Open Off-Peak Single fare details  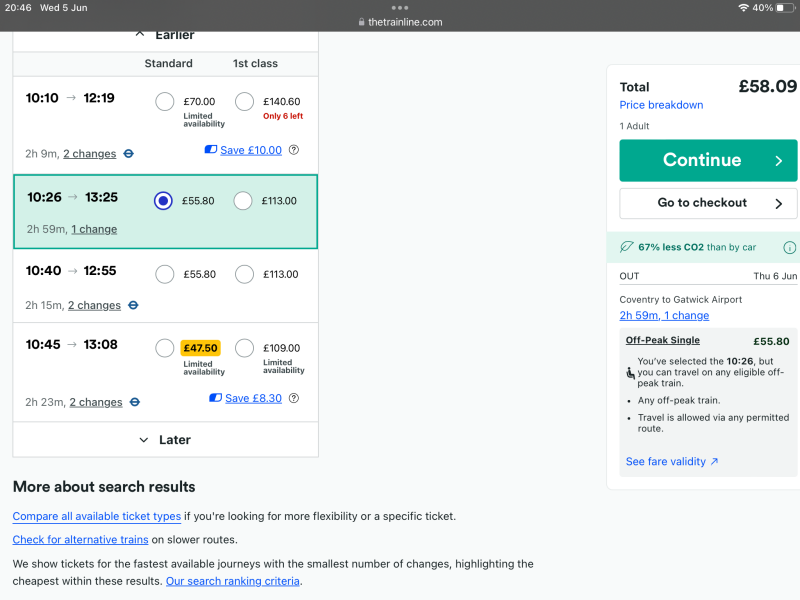(663, 340)
